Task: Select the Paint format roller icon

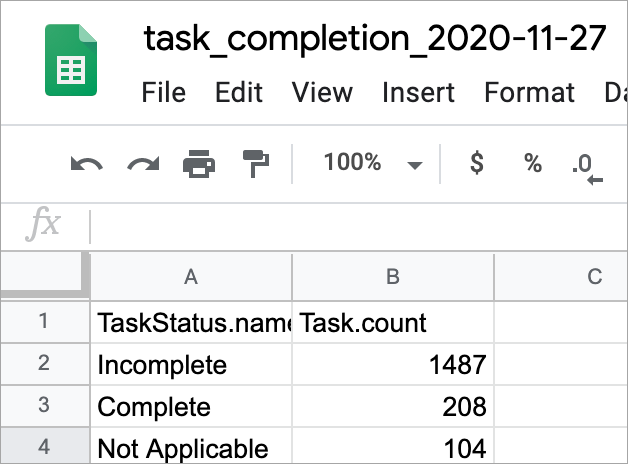Action: (254, 163)
